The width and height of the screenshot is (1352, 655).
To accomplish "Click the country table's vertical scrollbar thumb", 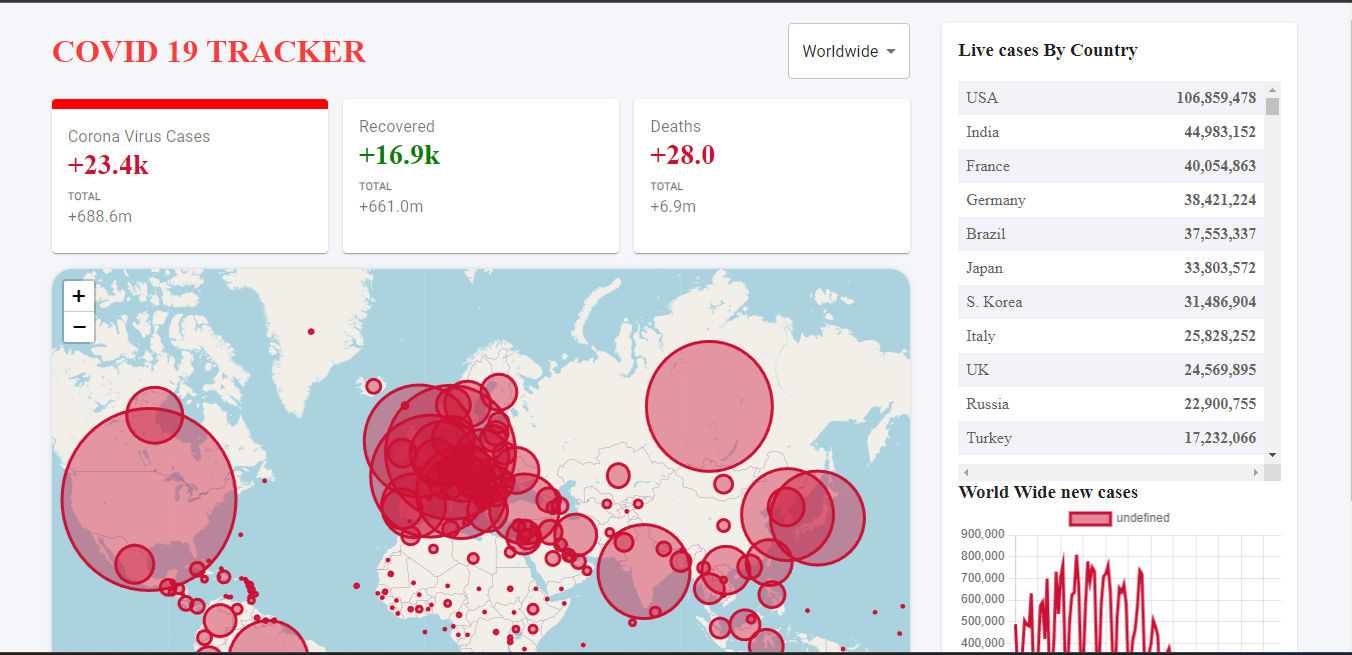I will click(x=1272, y=107).
